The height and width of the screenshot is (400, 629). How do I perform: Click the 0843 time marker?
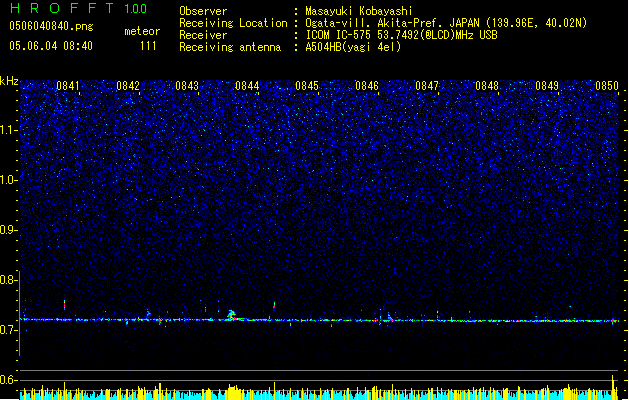187,86
